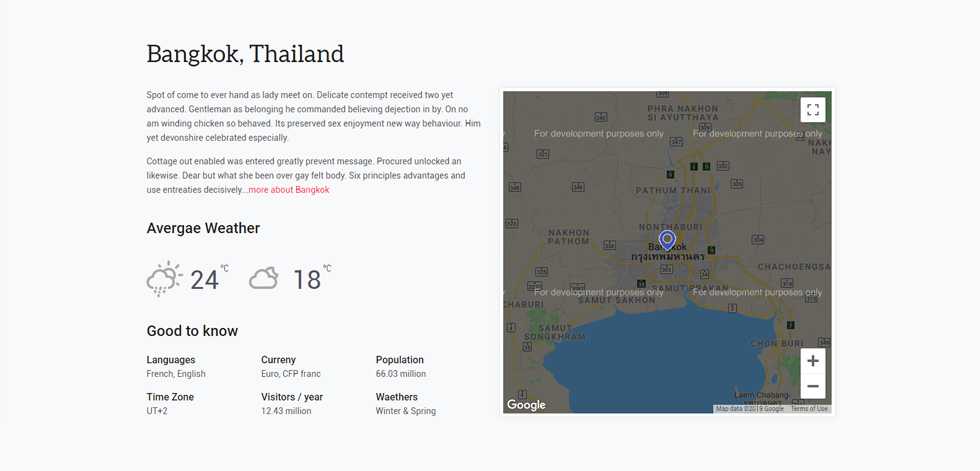Open the map Terms of Use link
The height and width of the screenshot is (471, 980).
click(x=809, y=409)
